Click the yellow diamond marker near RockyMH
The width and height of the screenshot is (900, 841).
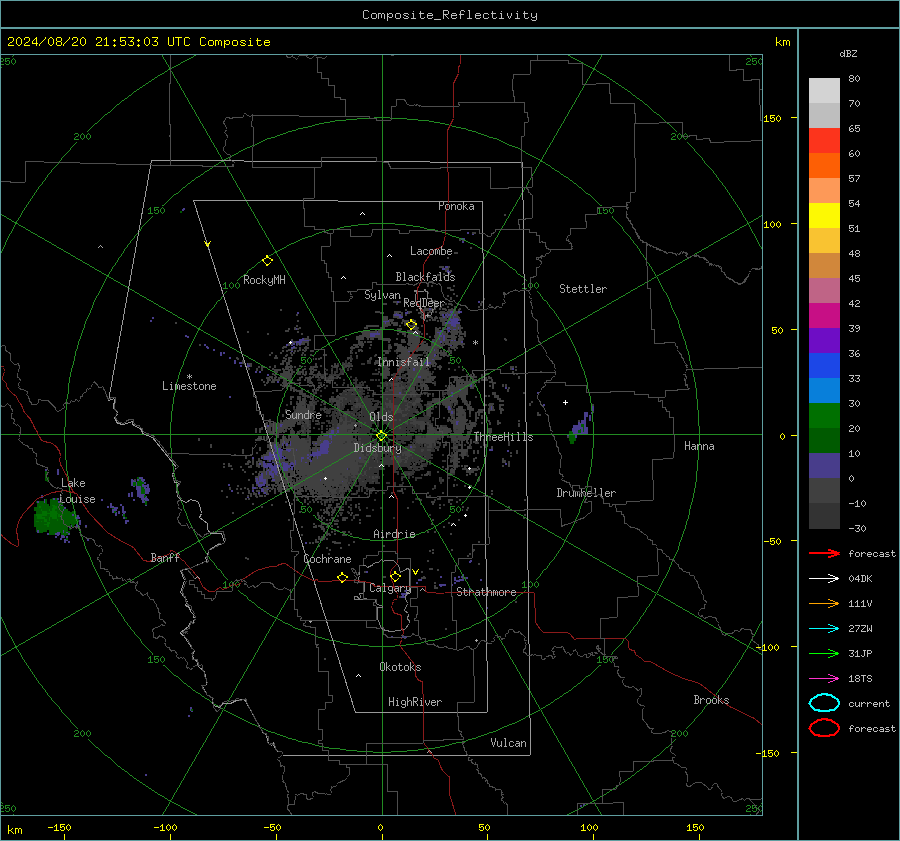pos(267,261)
